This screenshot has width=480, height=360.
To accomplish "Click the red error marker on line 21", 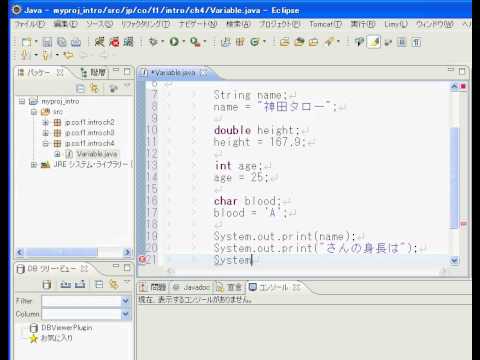I will tap(142, 259).
